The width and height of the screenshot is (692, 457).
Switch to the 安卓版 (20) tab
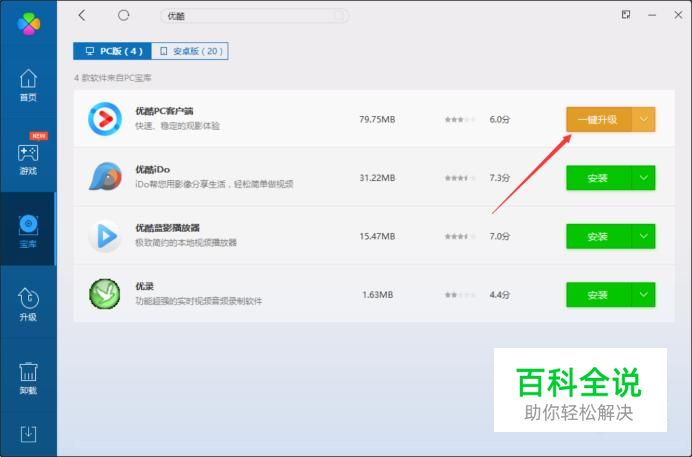coord(190,51)
